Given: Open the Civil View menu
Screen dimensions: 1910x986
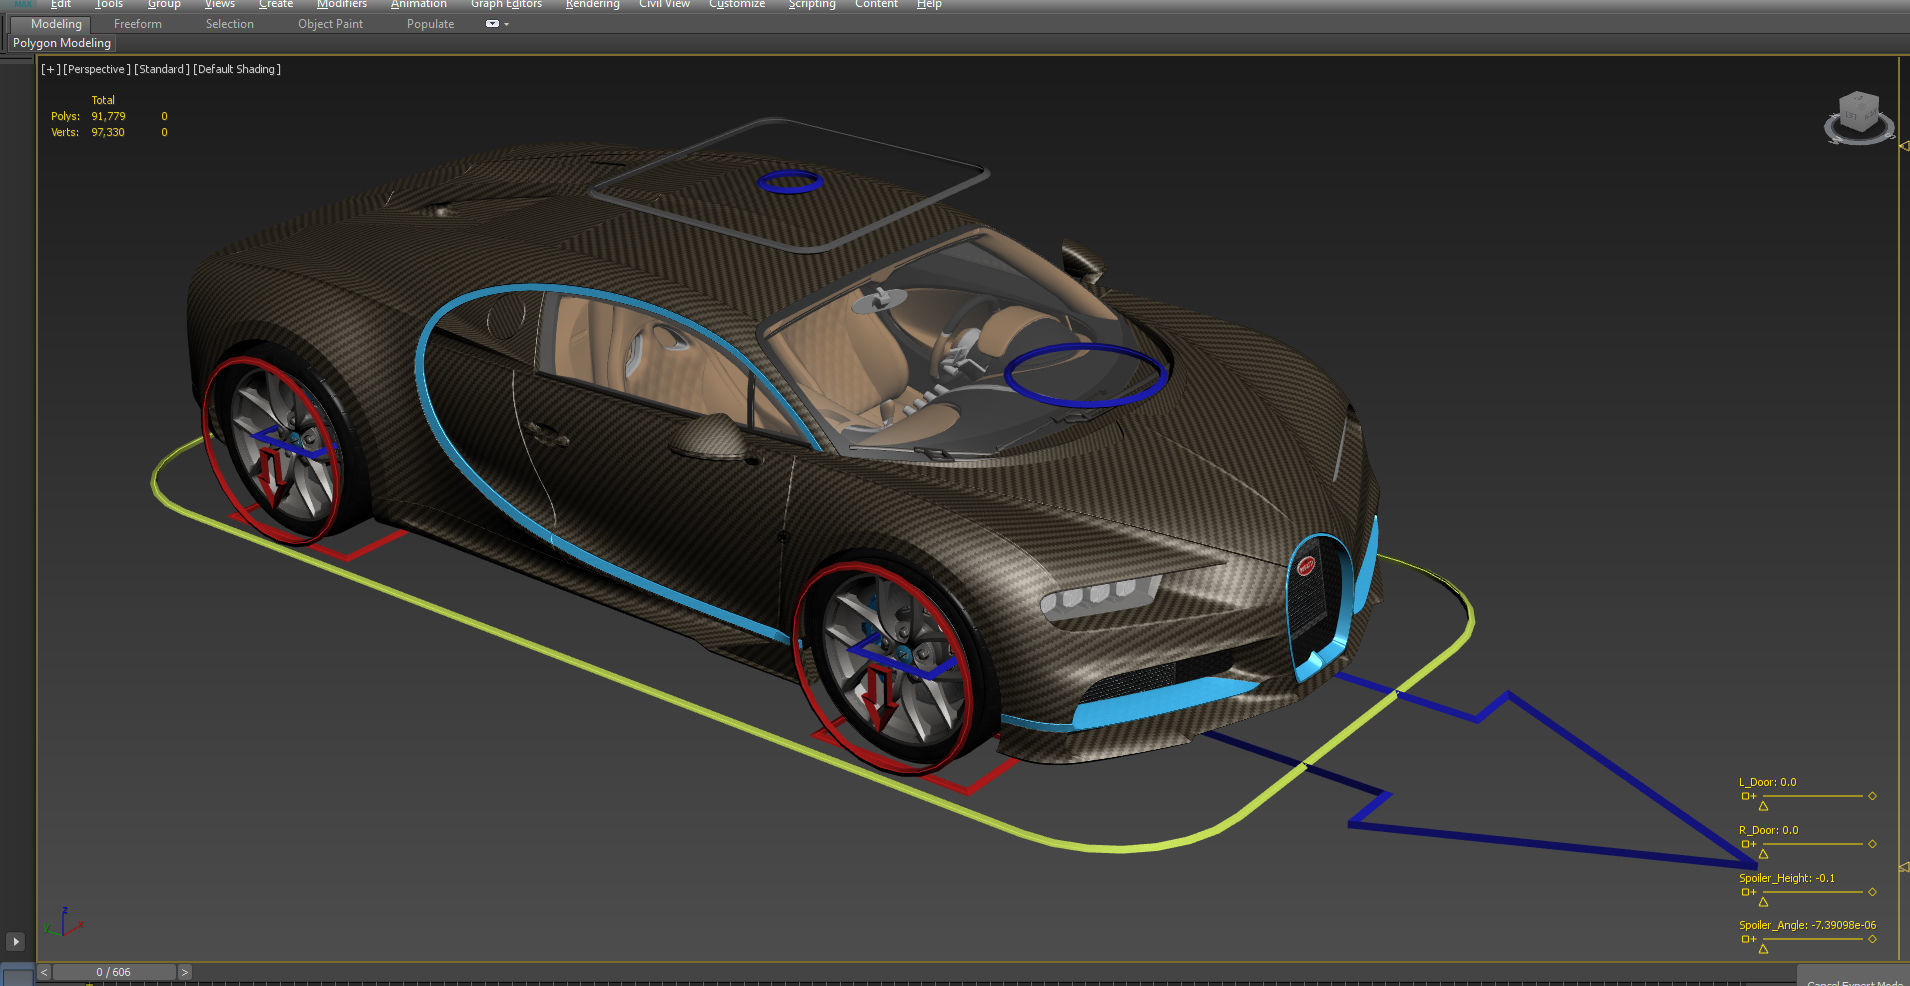Looking at the screenshot, I should coord(665,4).
